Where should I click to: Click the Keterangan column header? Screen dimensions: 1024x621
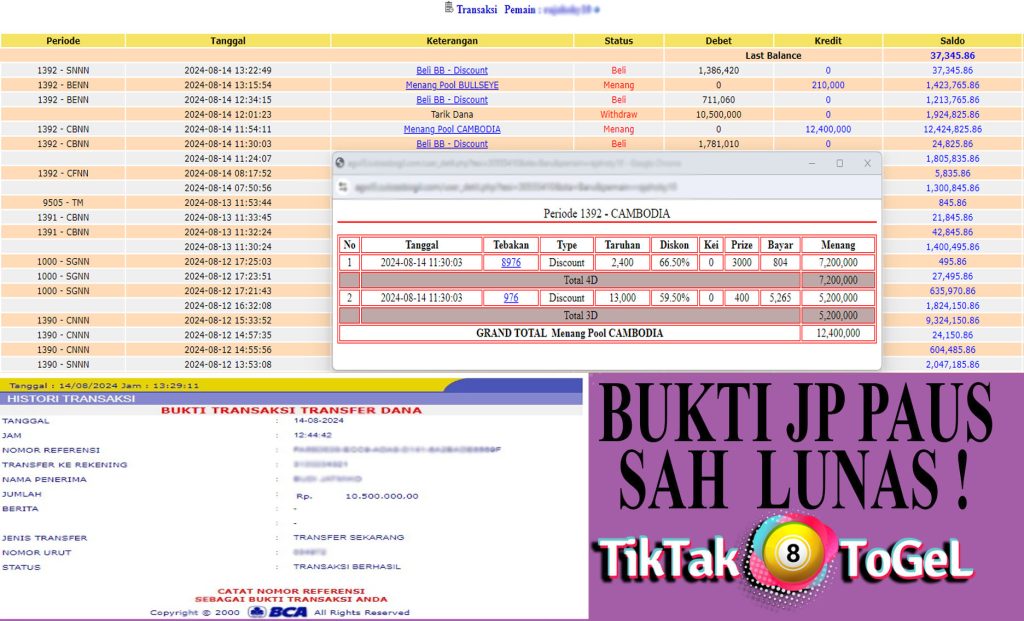coord(452,41)
